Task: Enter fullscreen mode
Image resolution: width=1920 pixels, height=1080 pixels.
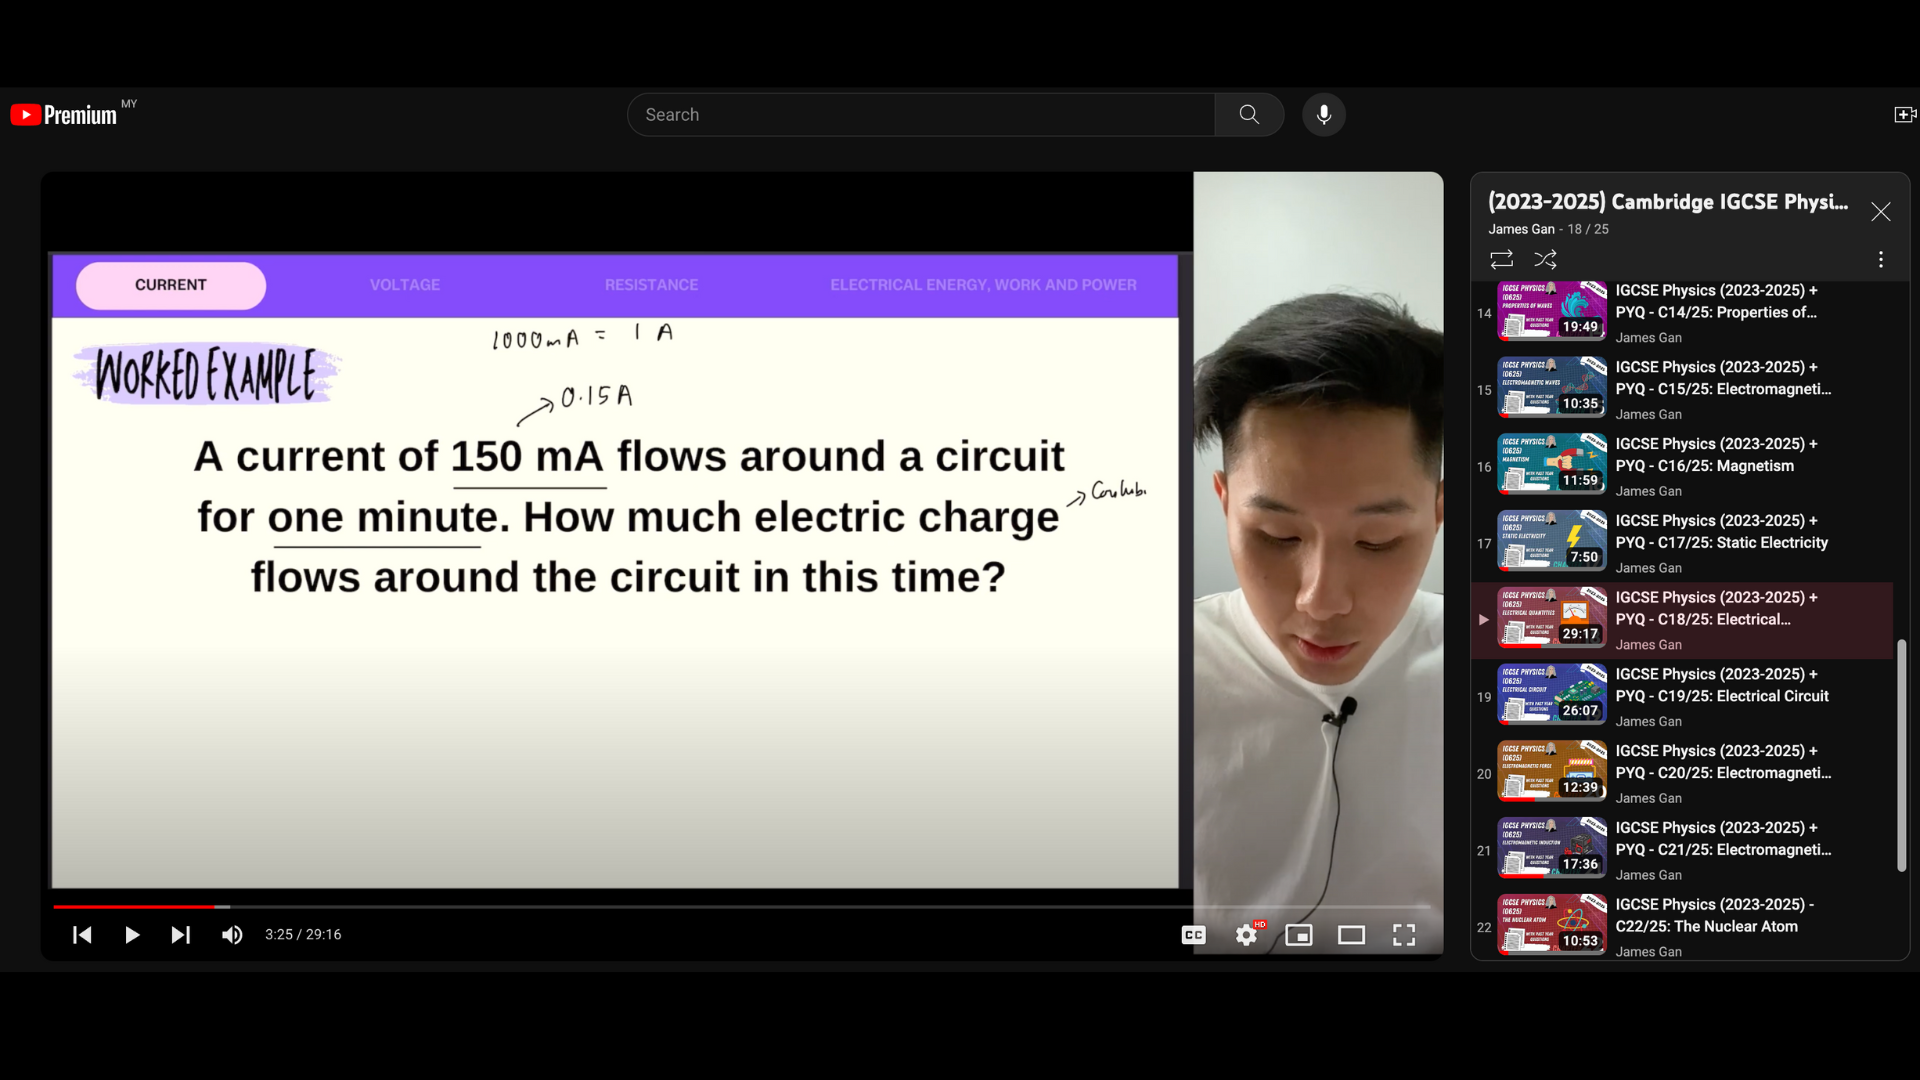Action: (x=1404, y=935)
